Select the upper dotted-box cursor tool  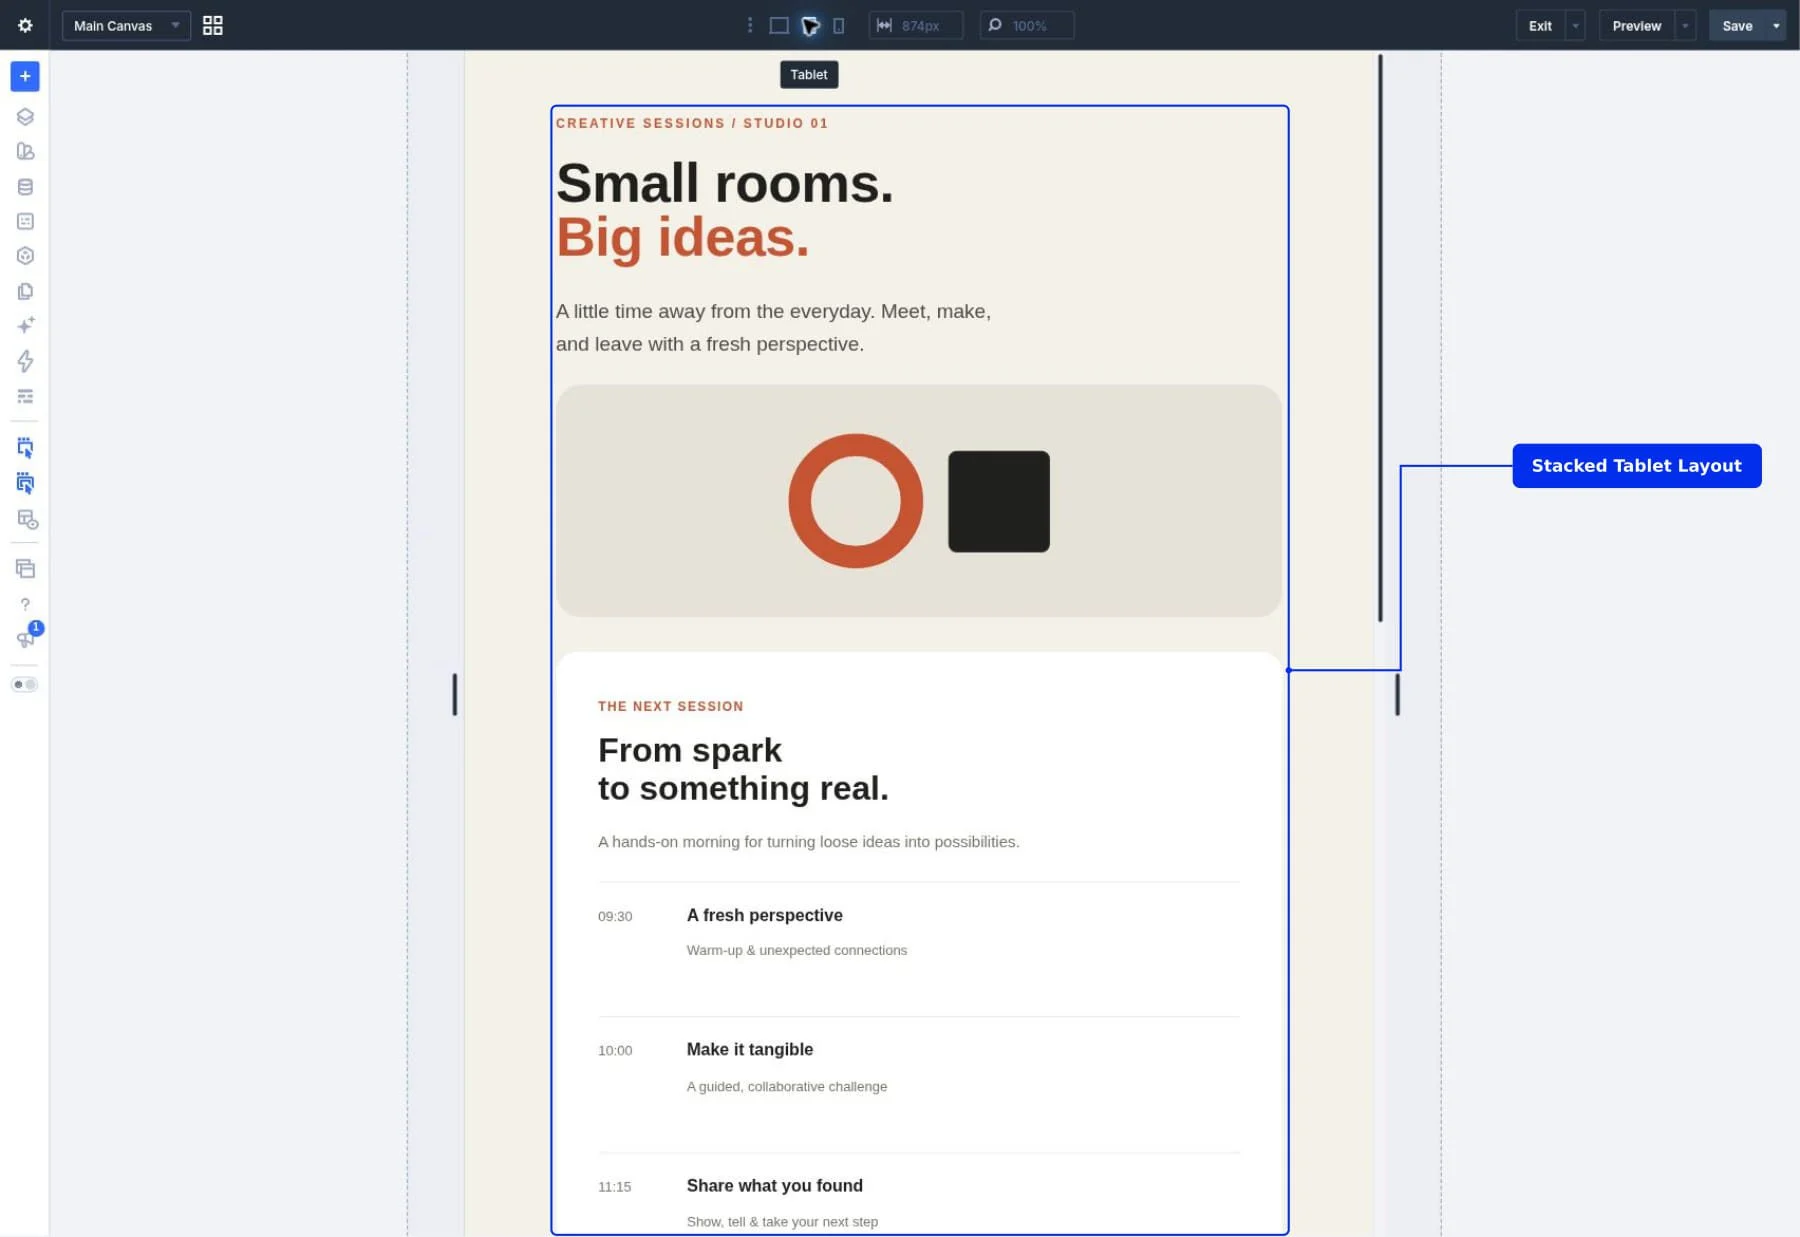coord(25,447)
